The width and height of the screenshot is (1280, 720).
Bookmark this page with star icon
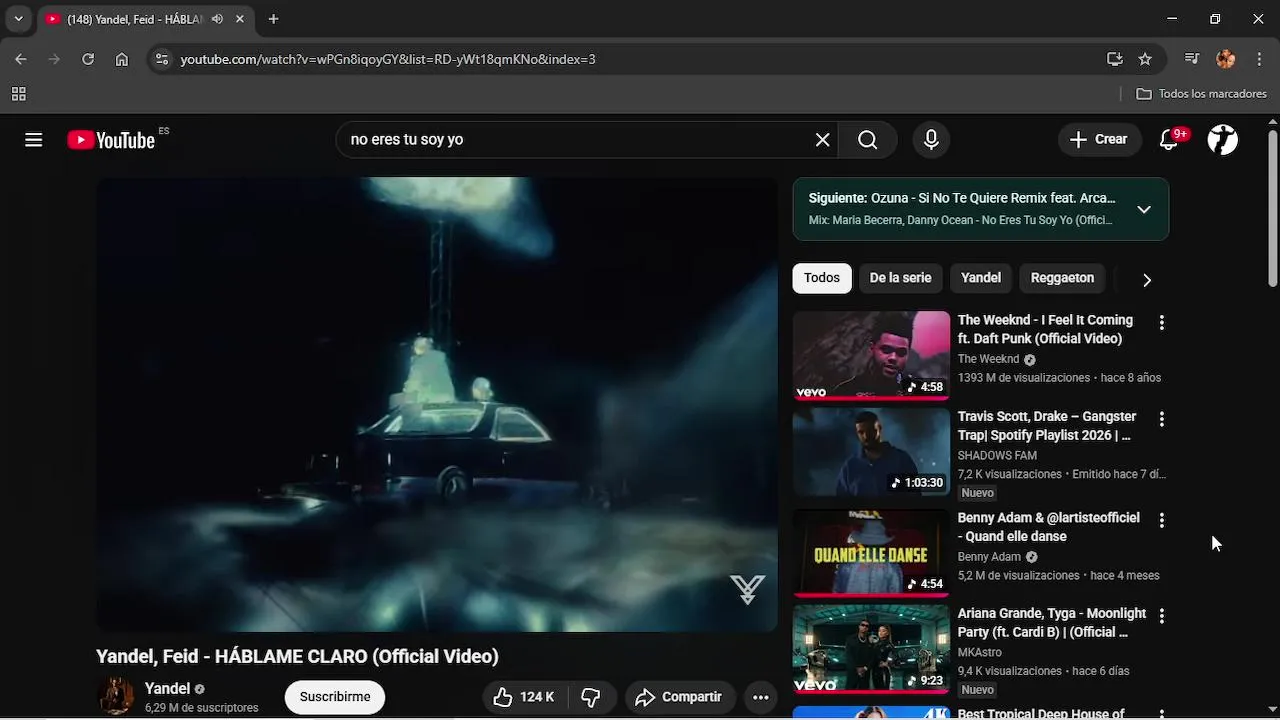[1145, 59]
